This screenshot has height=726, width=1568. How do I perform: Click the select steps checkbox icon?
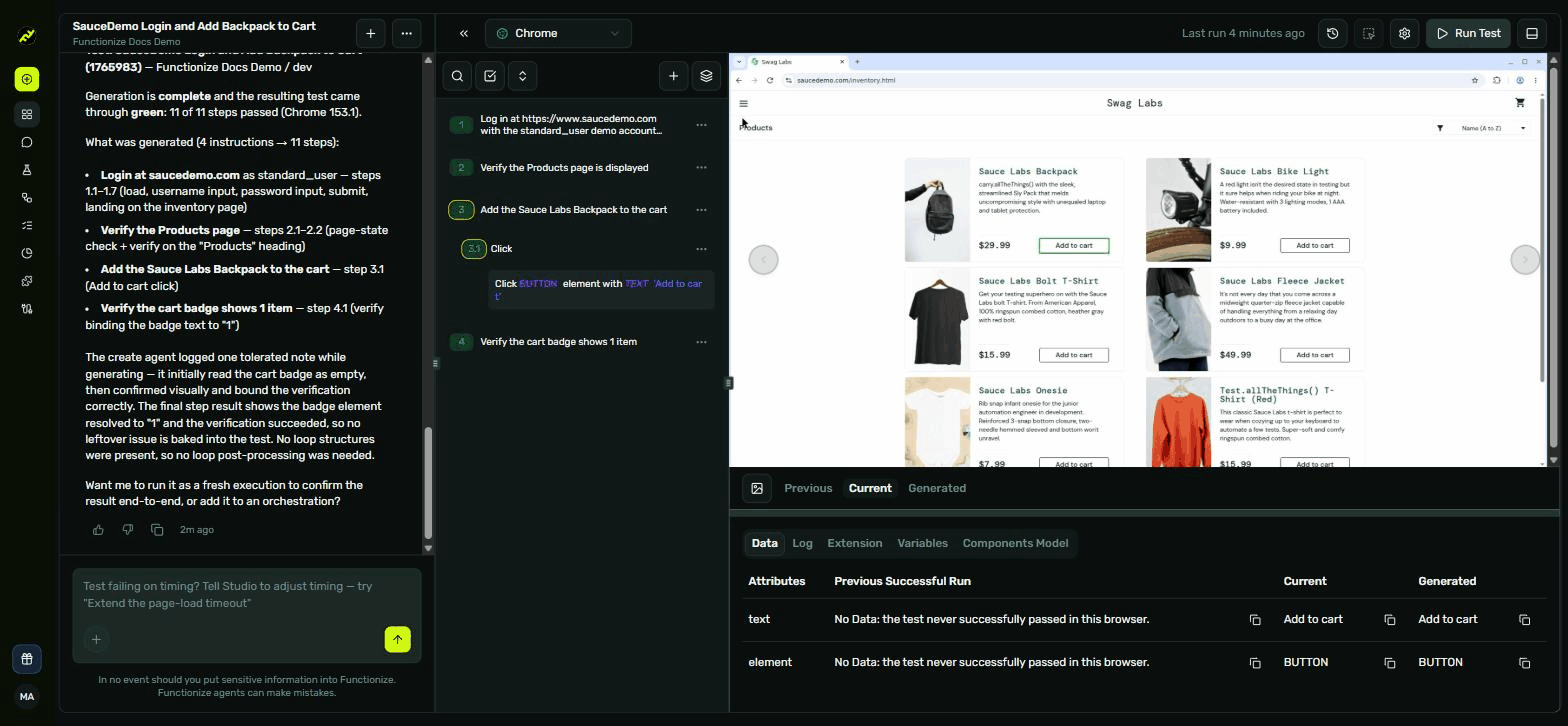490,76
